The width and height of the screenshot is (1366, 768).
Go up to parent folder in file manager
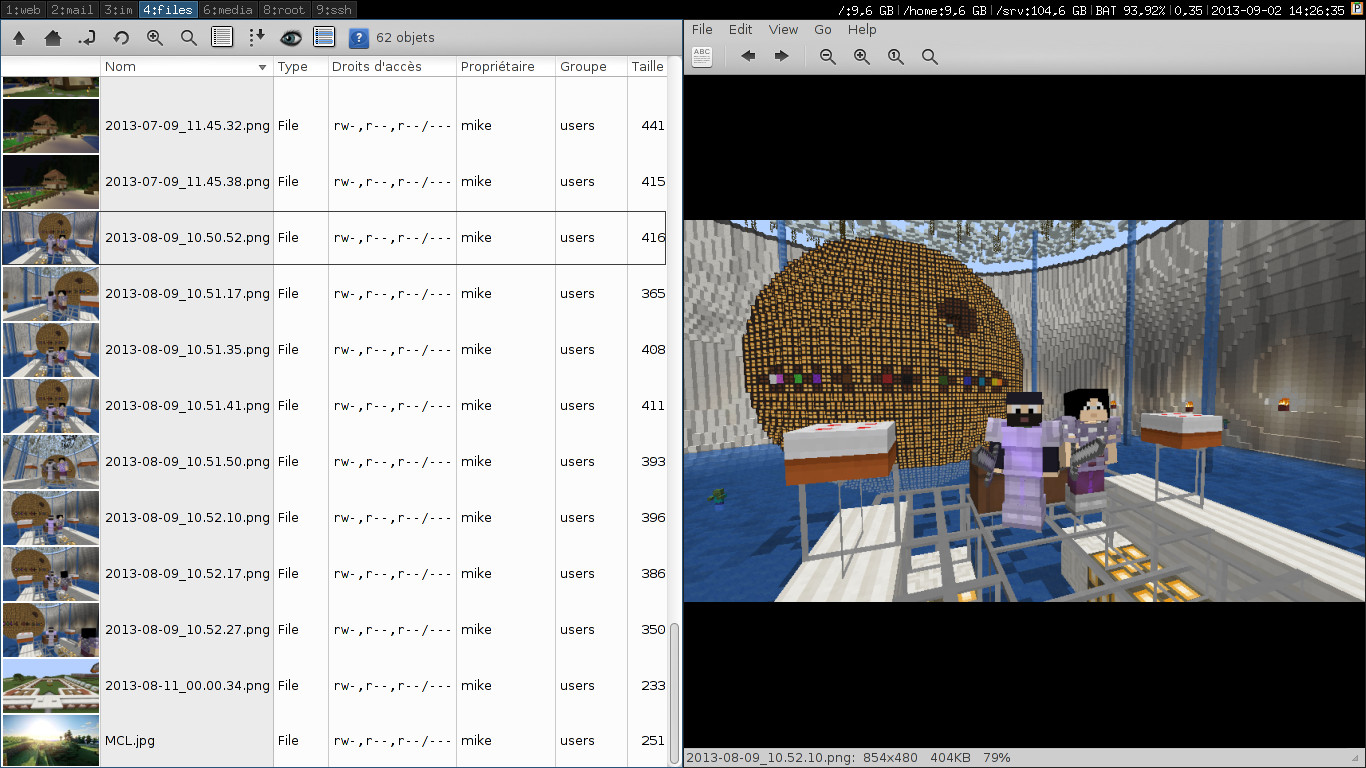click(x=19, y=38)
